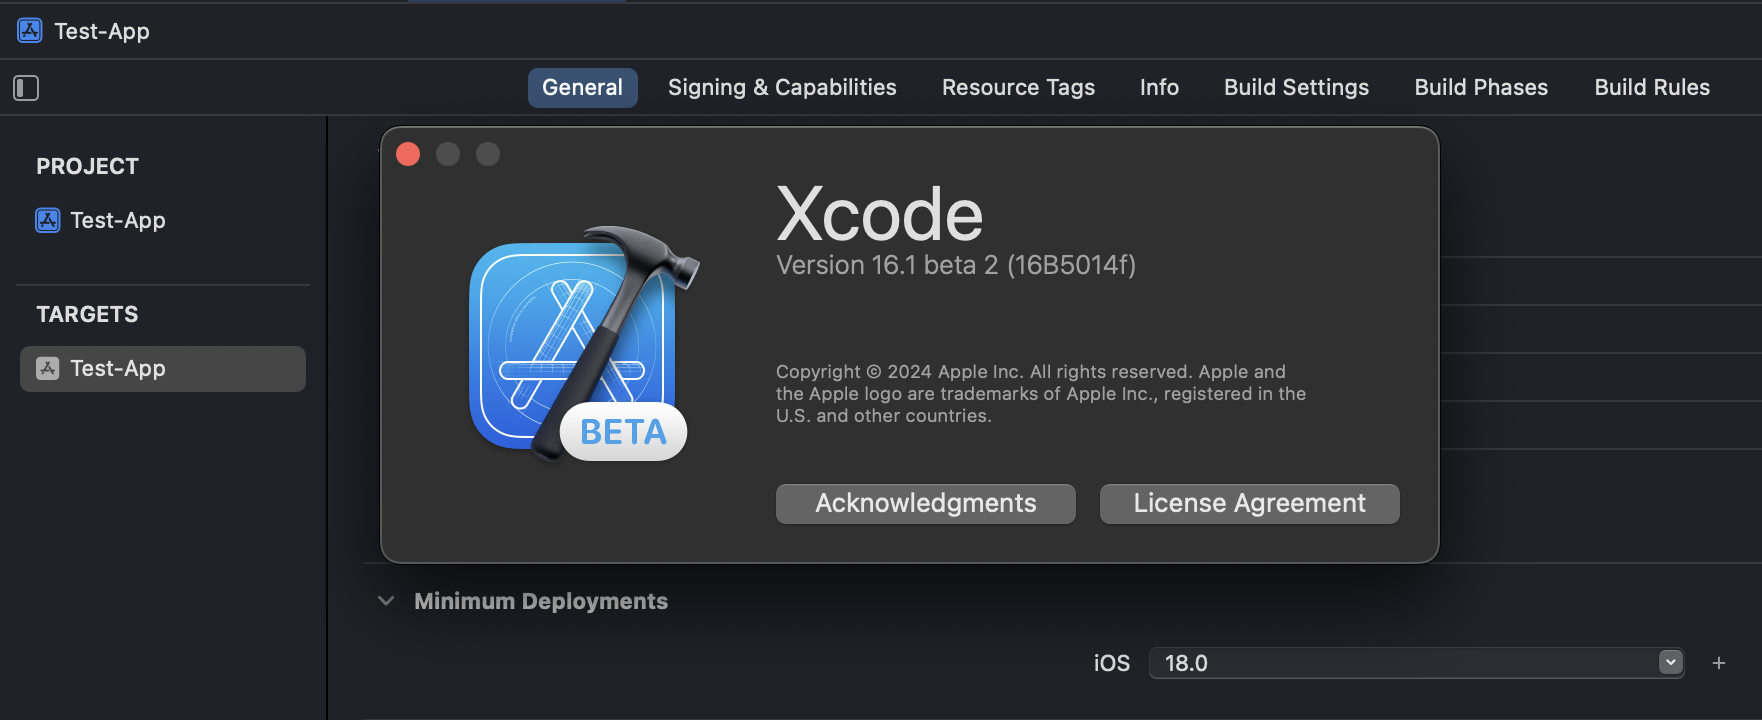The height and width of the screenshot is (720, 1762).
Task: Click the Test-App project blueprint icon in sidebar
Action: tap(48, 220)
